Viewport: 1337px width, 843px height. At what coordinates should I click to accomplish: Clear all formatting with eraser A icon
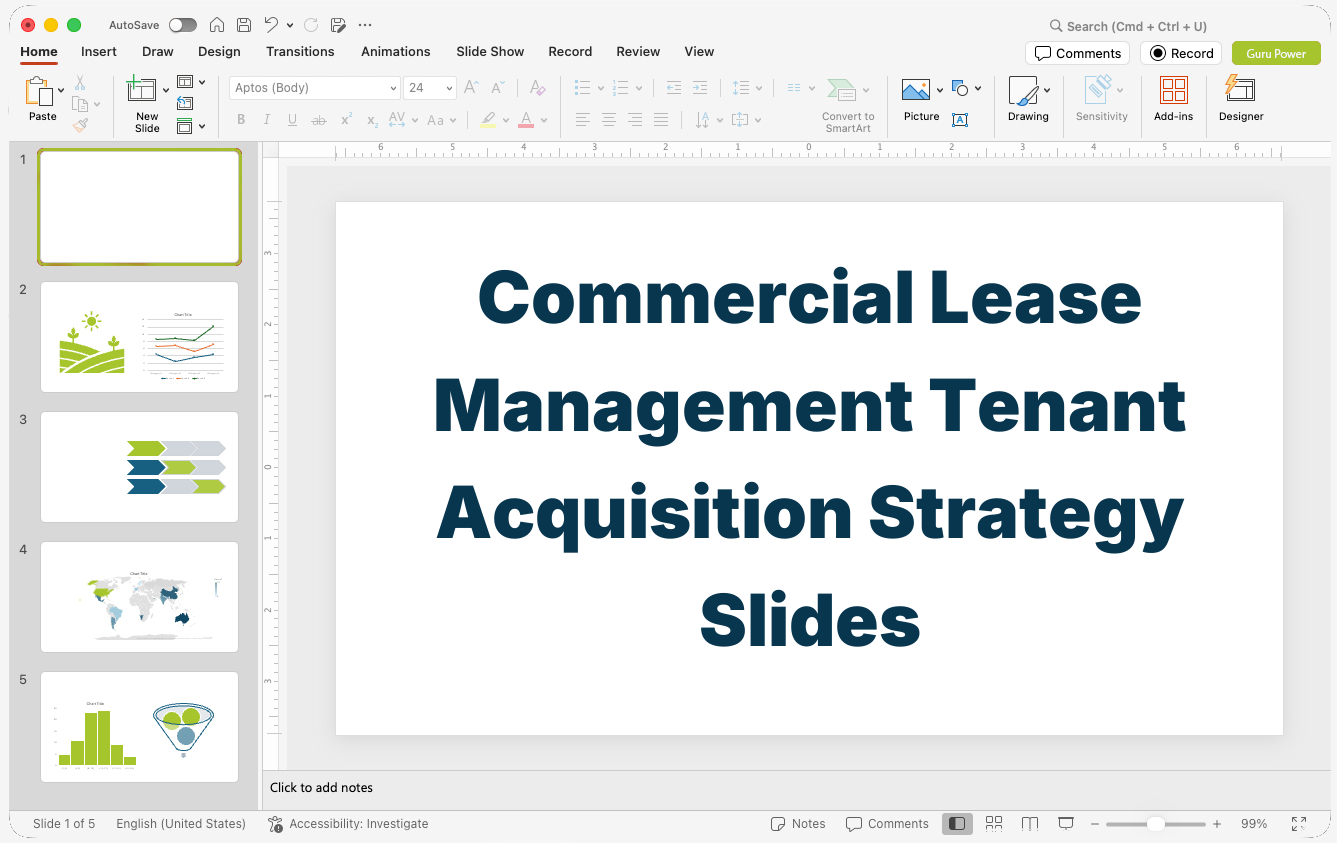[x=538, y=88]
